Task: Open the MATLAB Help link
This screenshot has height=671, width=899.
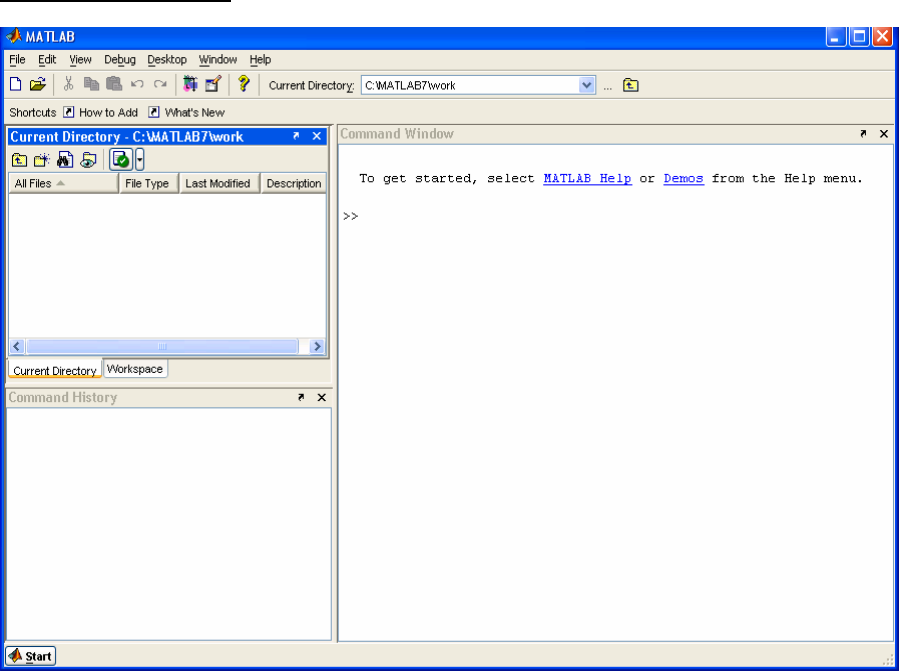Action: (x=587, y=178)
